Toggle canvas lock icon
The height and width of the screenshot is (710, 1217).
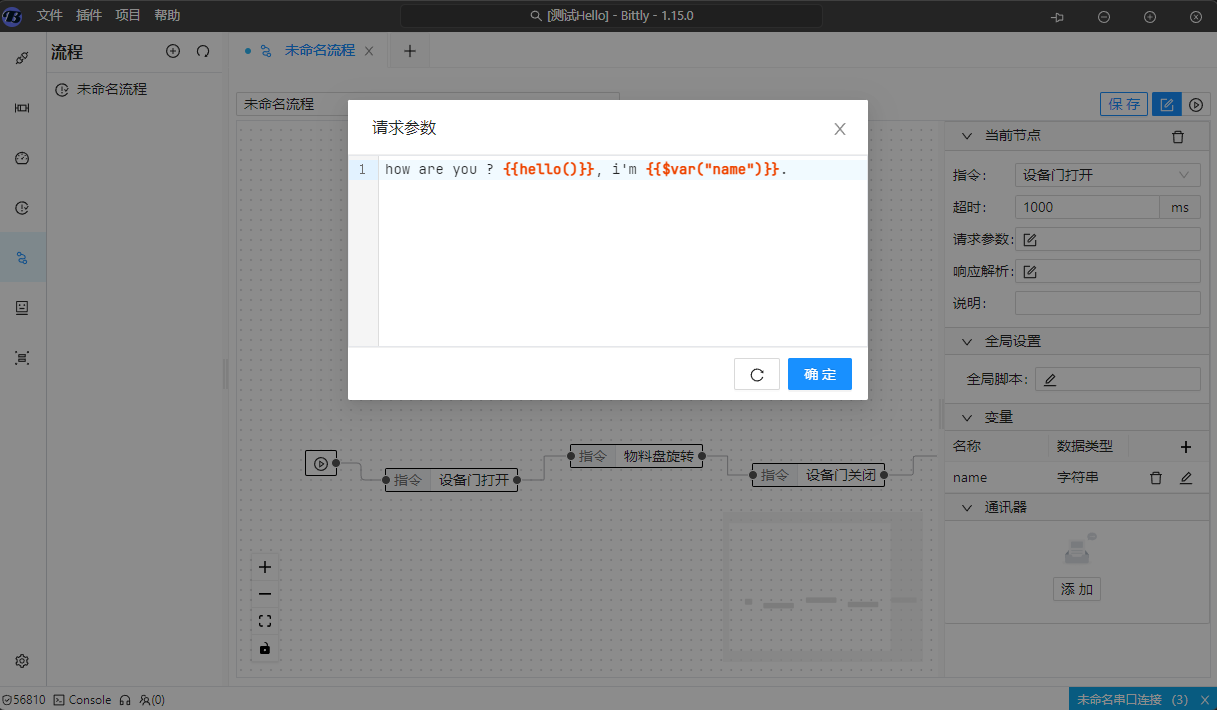(x=265, y=648)
